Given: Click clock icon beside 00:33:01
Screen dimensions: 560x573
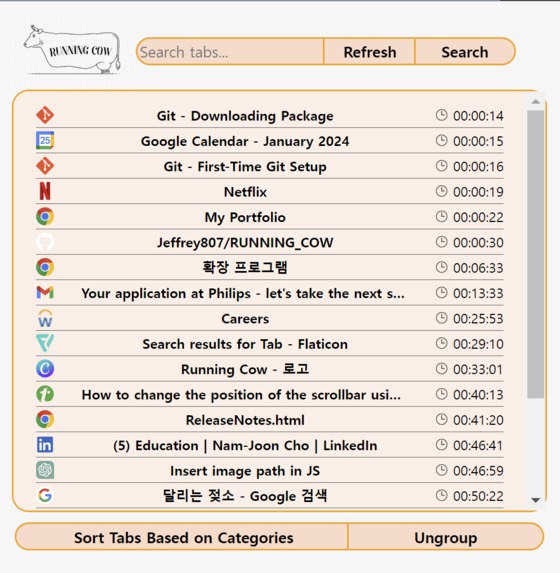Looking at the screenshot, I should coord(442,369).
